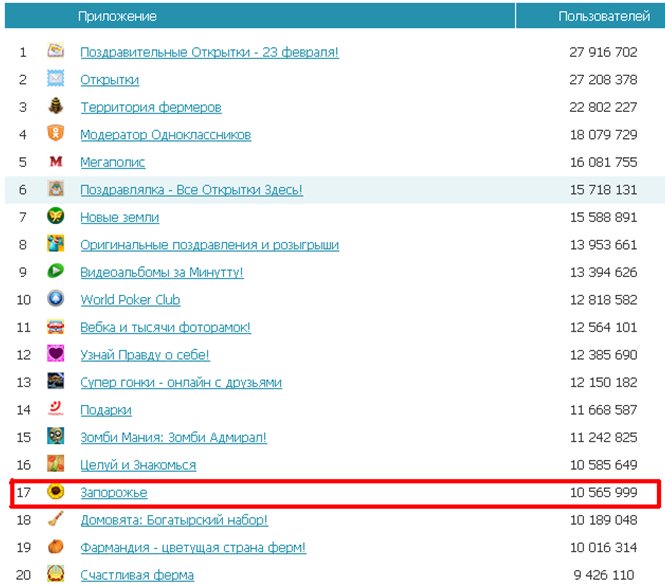Click the Счастливая ферма app icon
The width and height of the screenshot is (665, 586).
pos(56,574)
